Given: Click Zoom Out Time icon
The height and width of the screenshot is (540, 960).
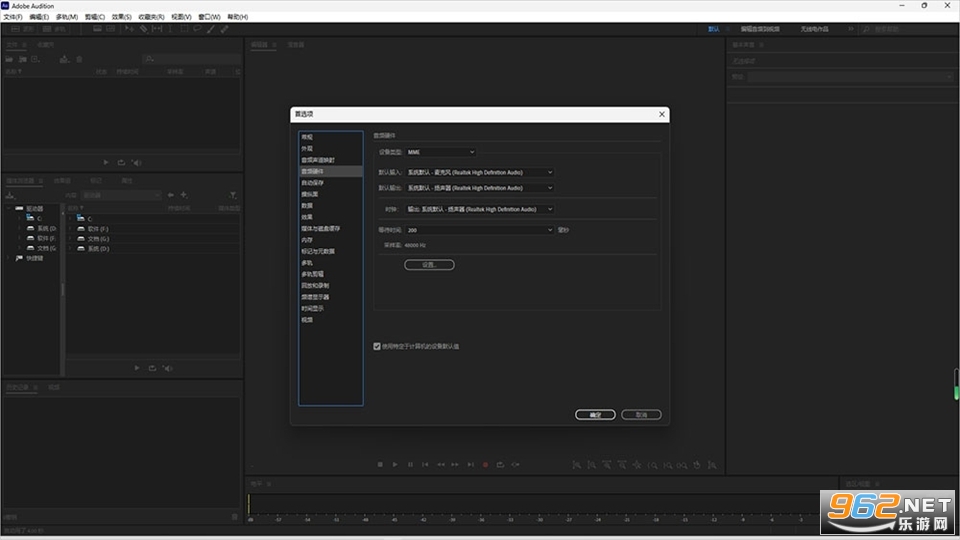Looking at the screenshot, I should pos(621,465).
